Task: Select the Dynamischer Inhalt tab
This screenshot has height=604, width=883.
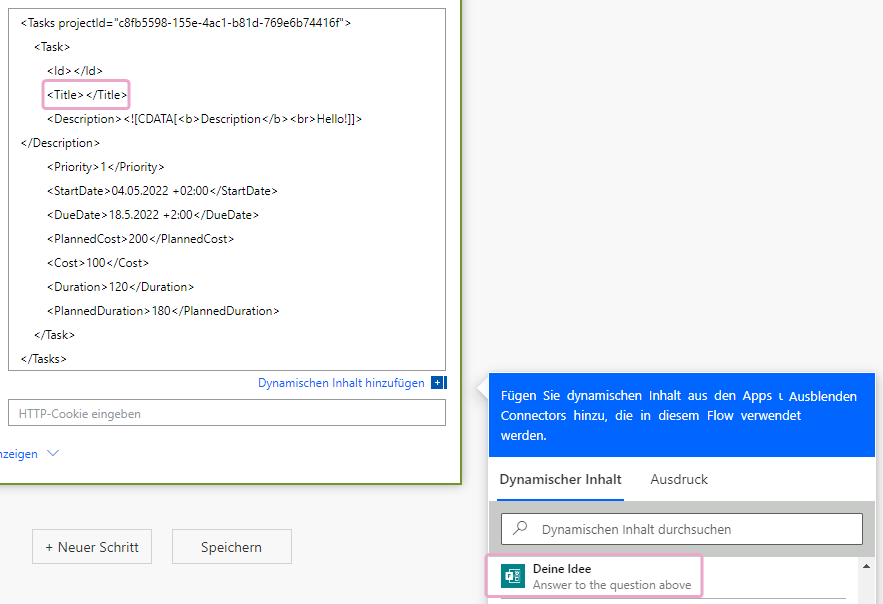Action: pyautogui.click(x=560, y=479)
